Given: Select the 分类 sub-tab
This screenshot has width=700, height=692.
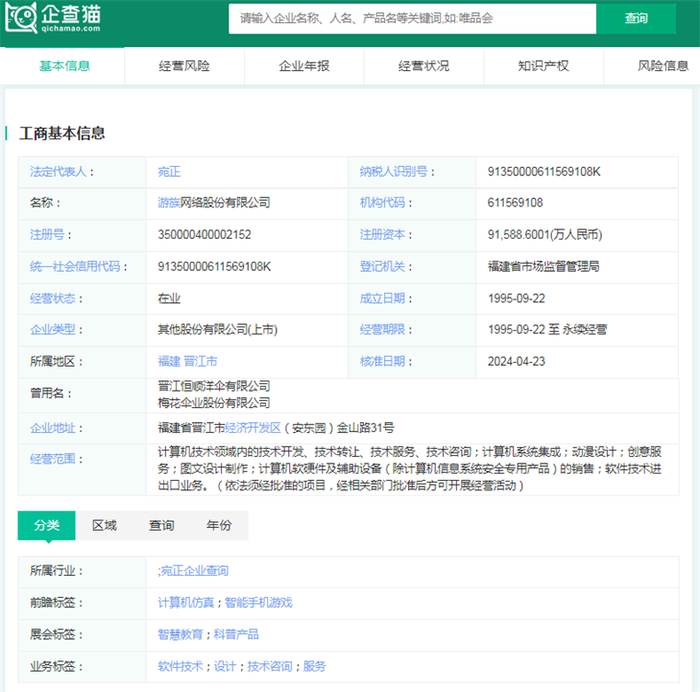Looking at the screenshot, I should coord(47,526).
